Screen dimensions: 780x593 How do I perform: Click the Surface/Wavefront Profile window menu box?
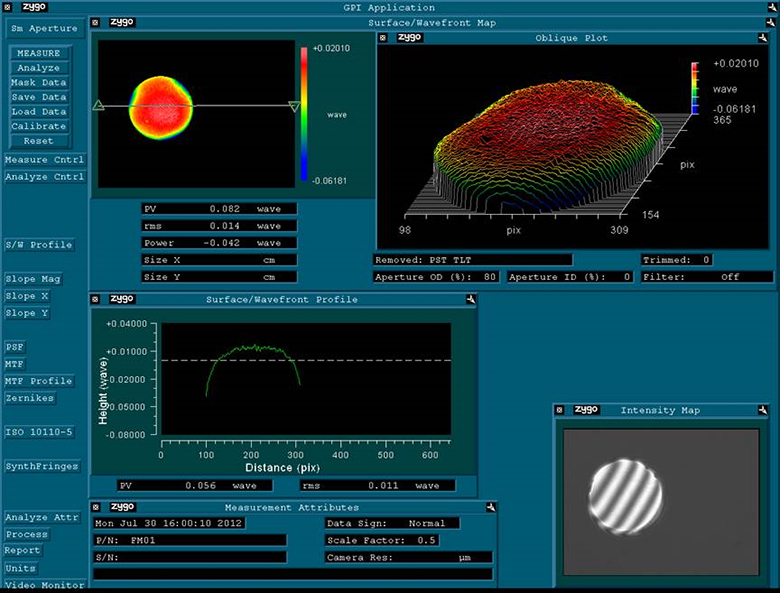point(96,299)
